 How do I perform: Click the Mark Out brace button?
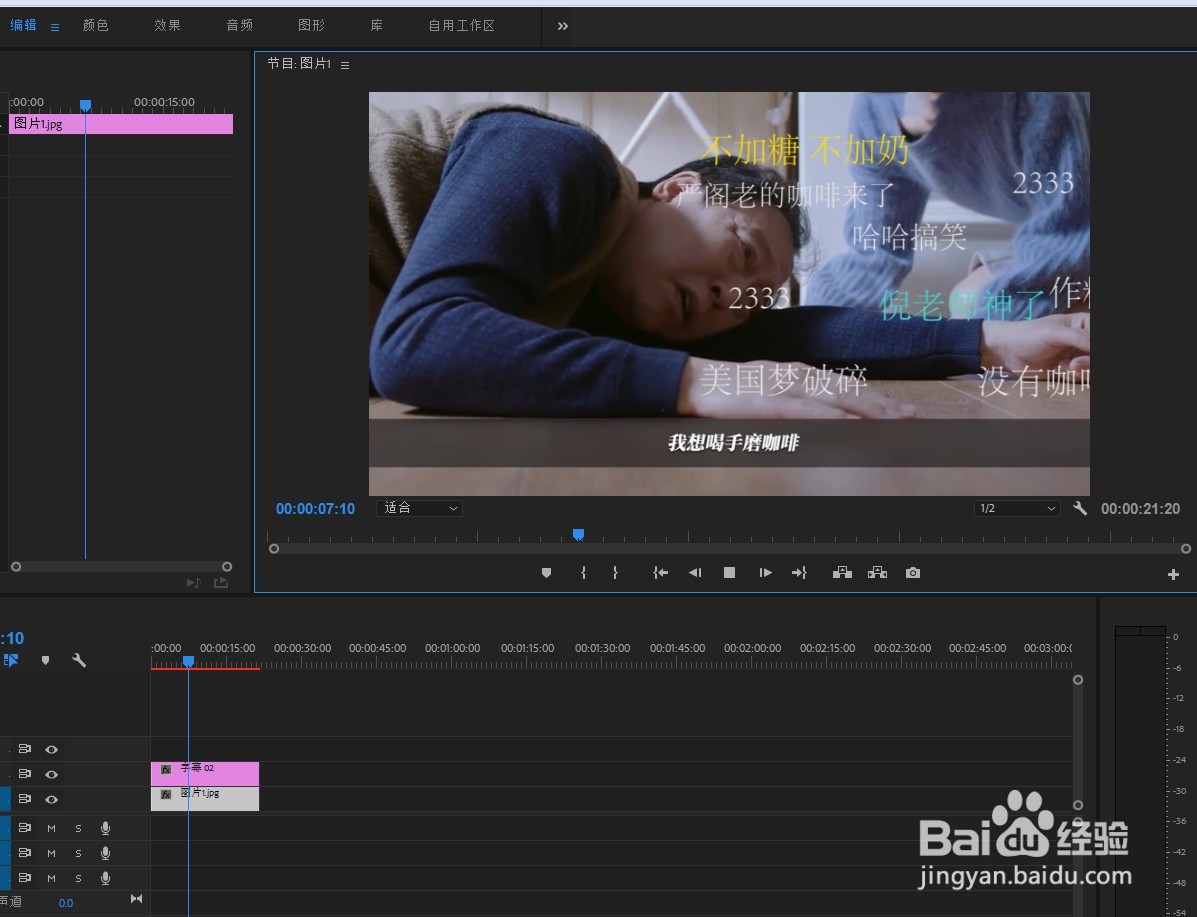pos(615,573)
